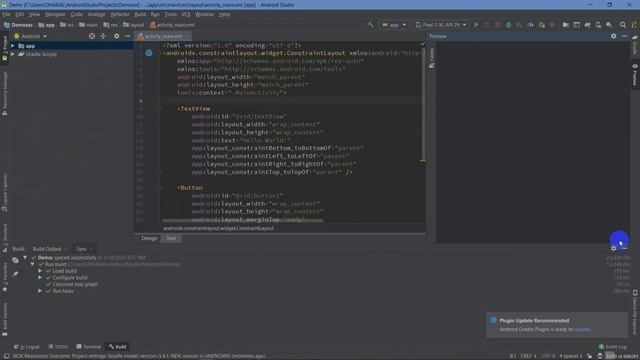Click the editor horizontal scrollbar
This screenshot has width=640, height=360.
pyautogui.click(x=242, y=220)
